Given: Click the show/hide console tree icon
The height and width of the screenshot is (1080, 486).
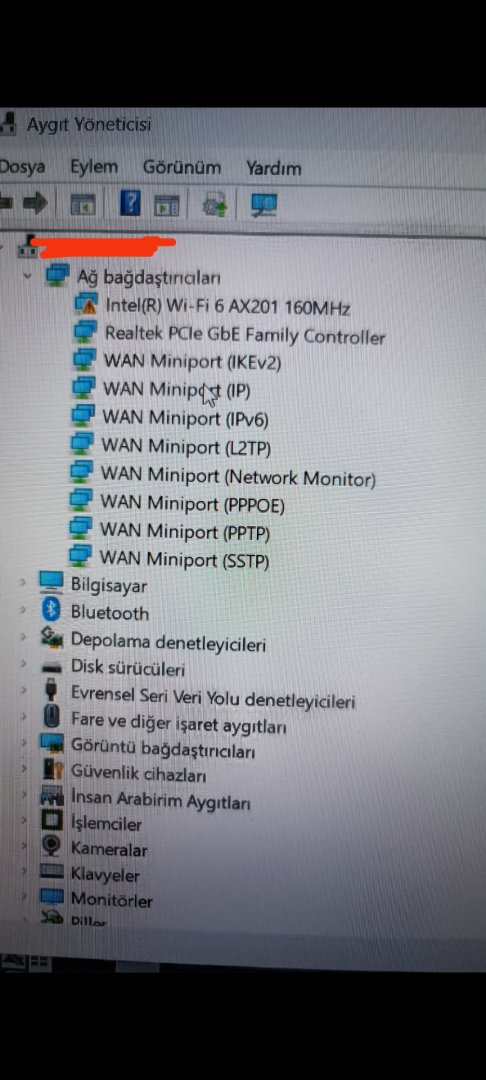Looking at the screenshot, I should 83,204.
